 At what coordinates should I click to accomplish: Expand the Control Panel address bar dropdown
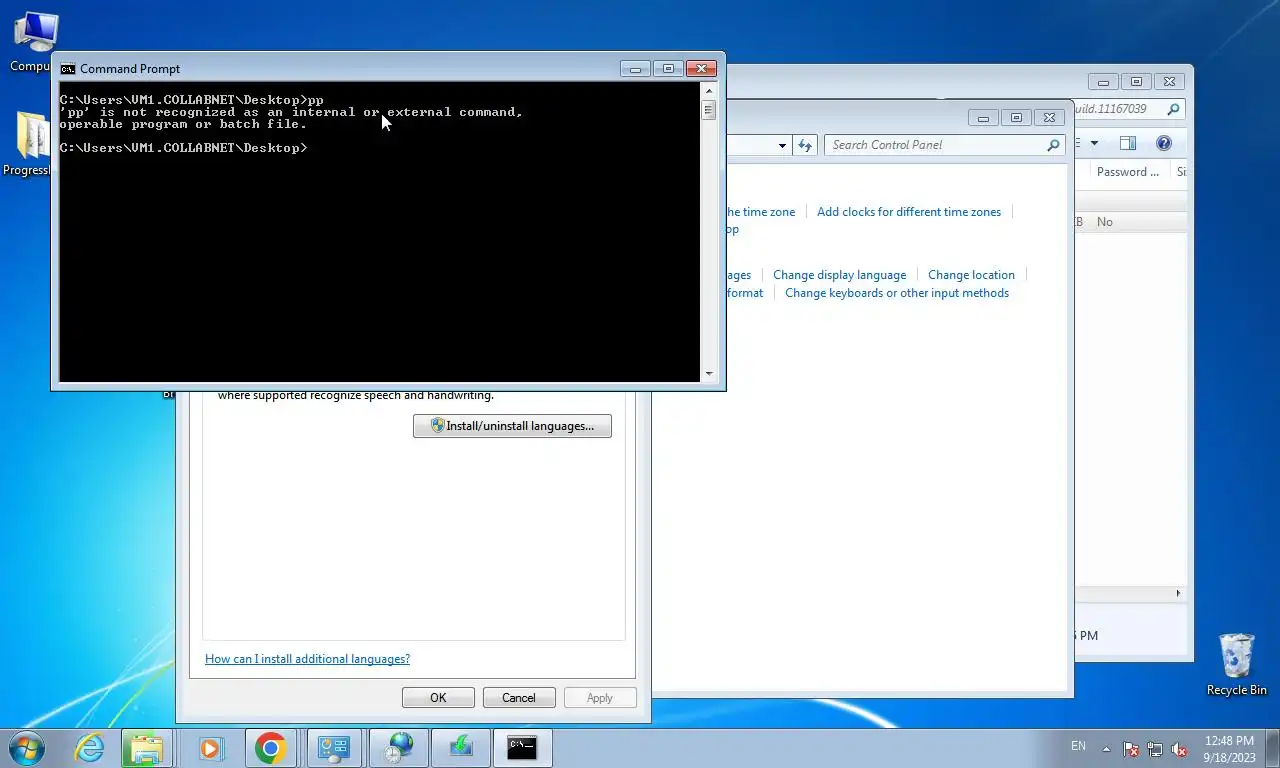[x=782, y=145]
